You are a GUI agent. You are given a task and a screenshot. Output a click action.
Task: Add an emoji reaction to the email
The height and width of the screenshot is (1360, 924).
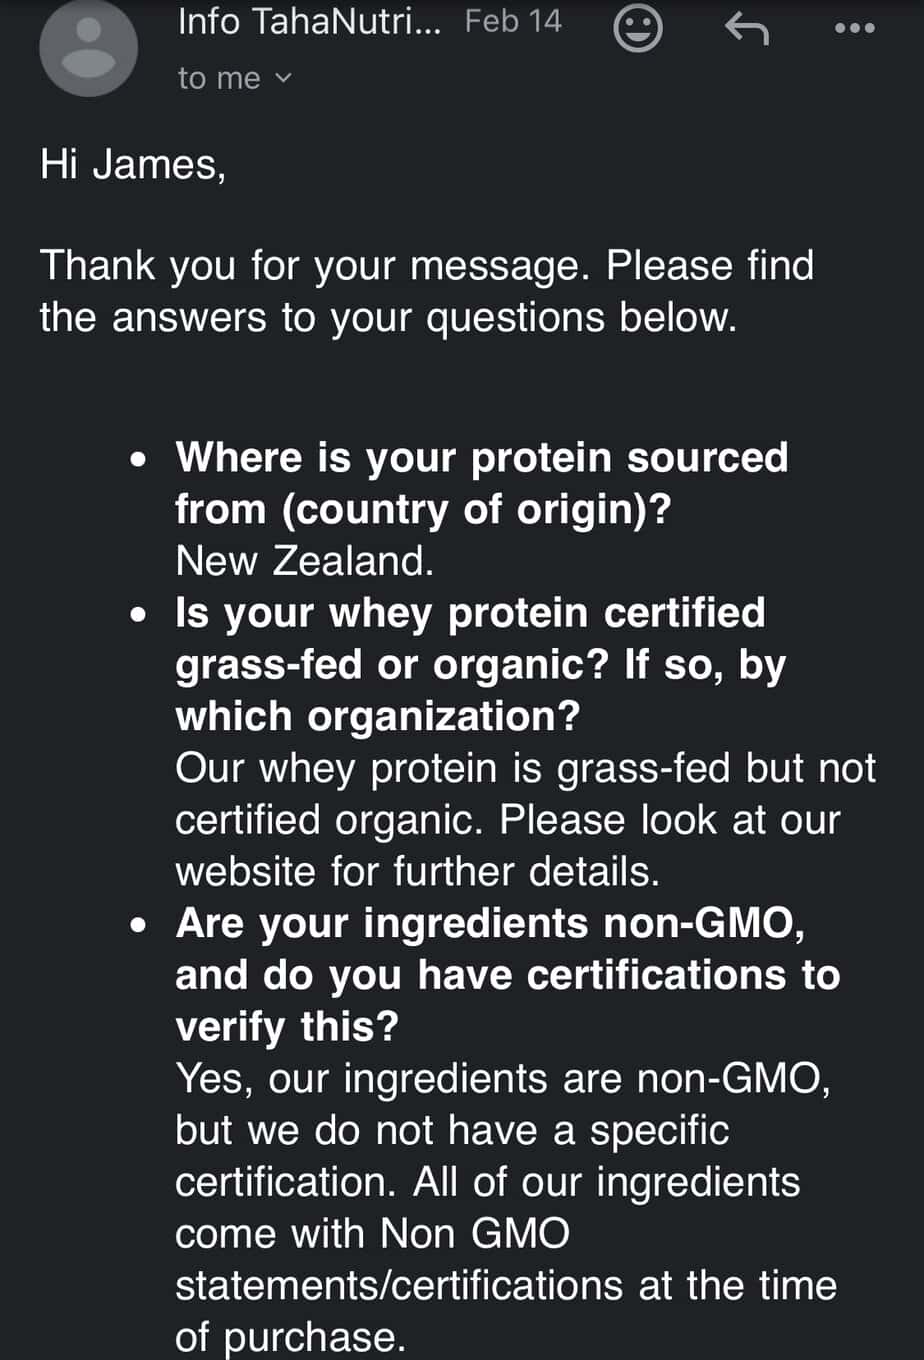coord(637,28)
